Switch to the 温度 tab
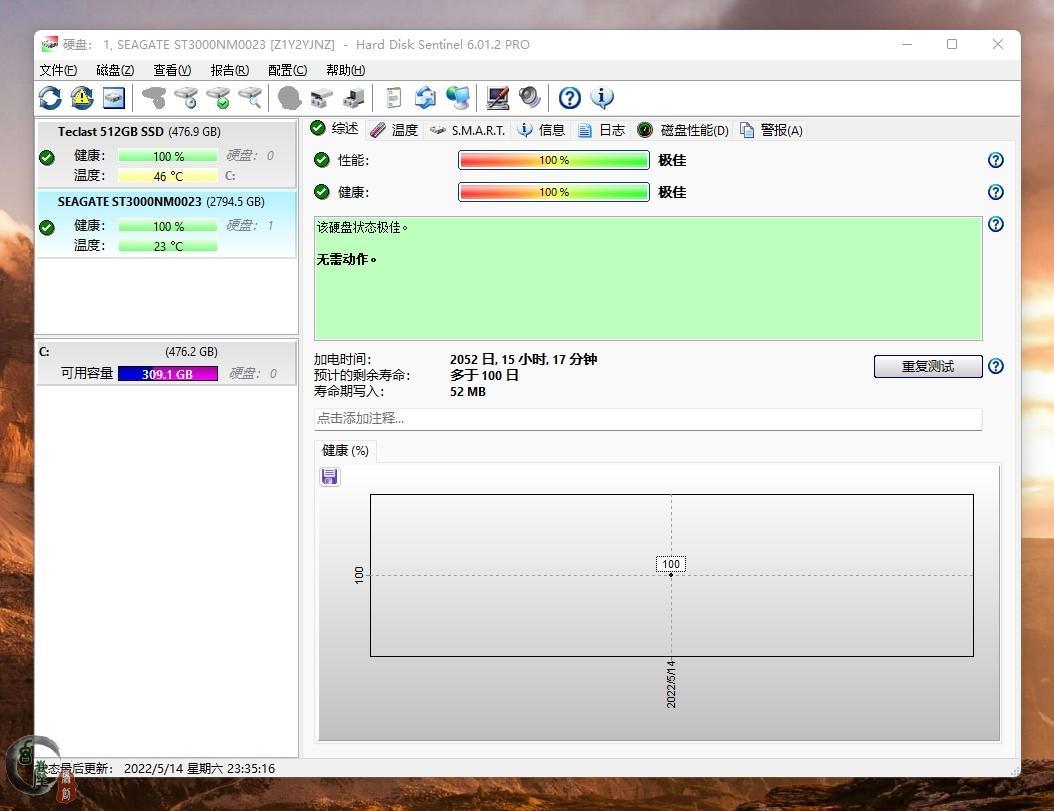The width and height of the screenshot is (1054, 811). [x=394, y=130]
